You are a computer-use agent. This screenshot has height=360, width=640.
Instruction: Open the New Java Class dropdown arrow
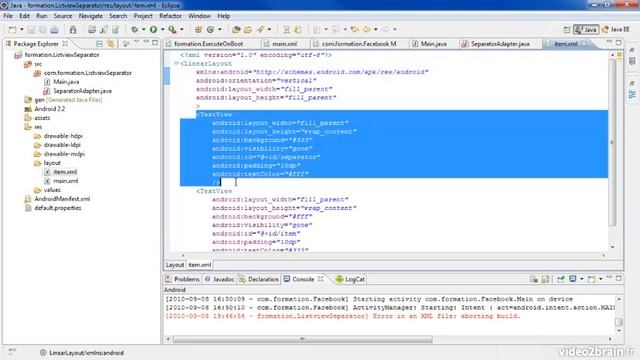[220, 29]
